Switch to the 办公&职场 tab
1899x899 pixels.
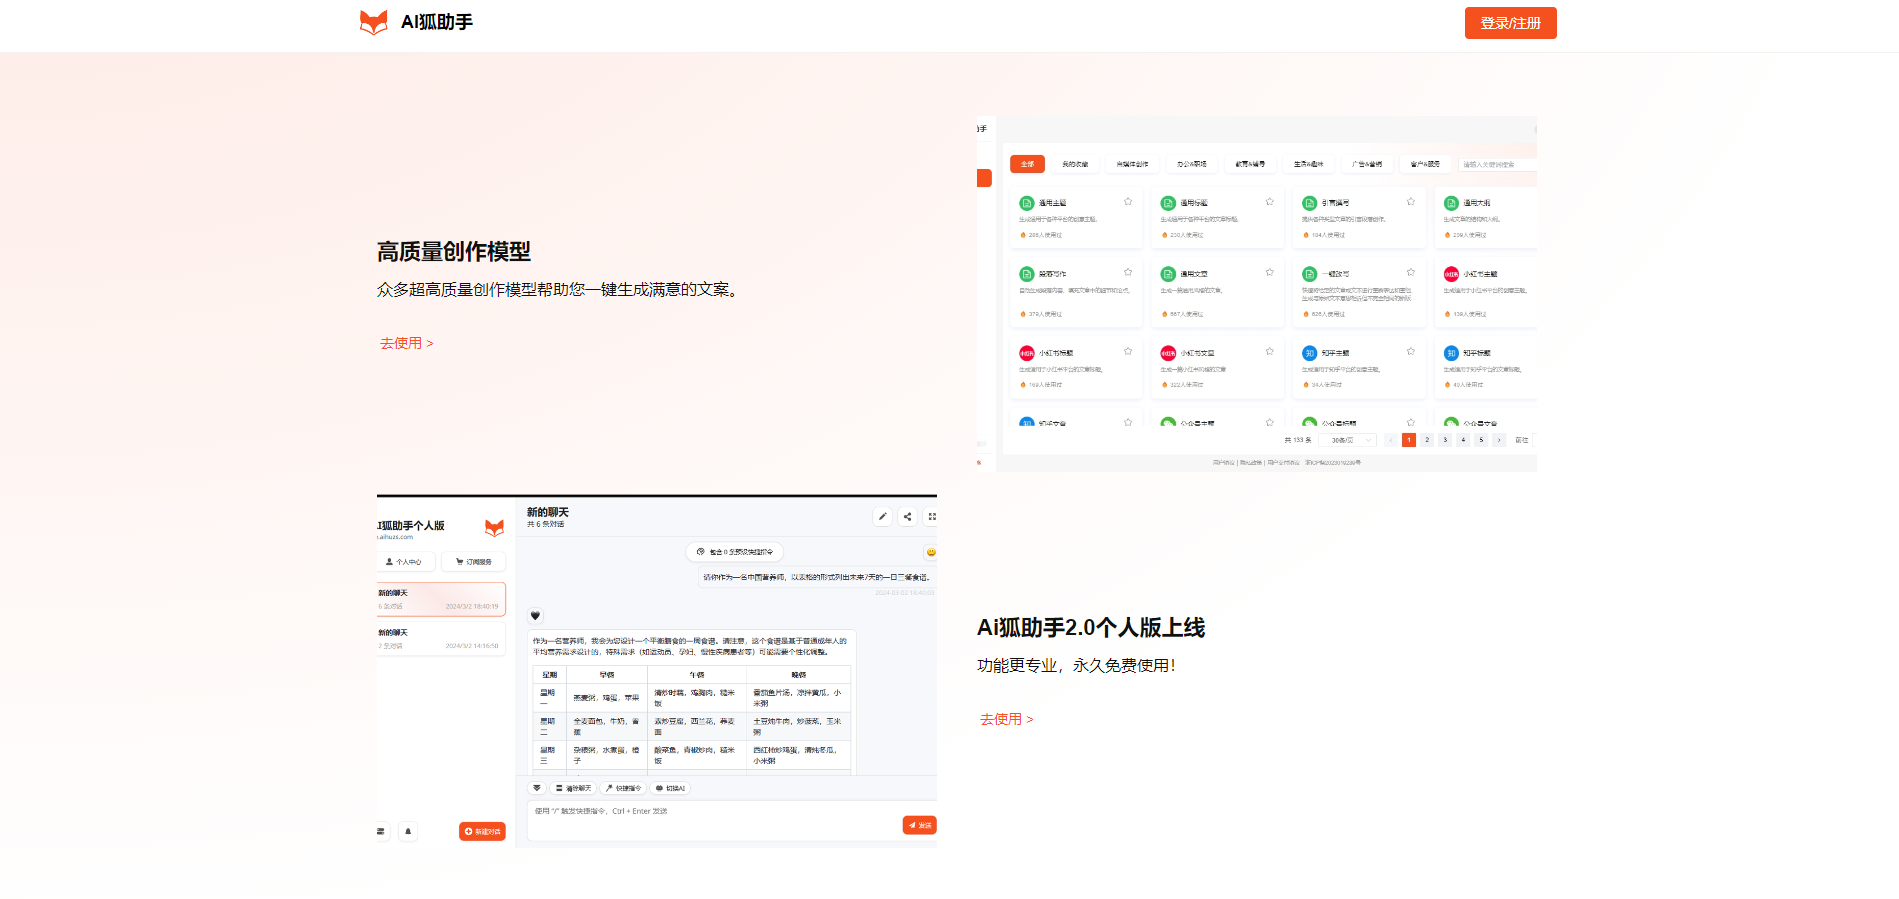coord(1191,164)
